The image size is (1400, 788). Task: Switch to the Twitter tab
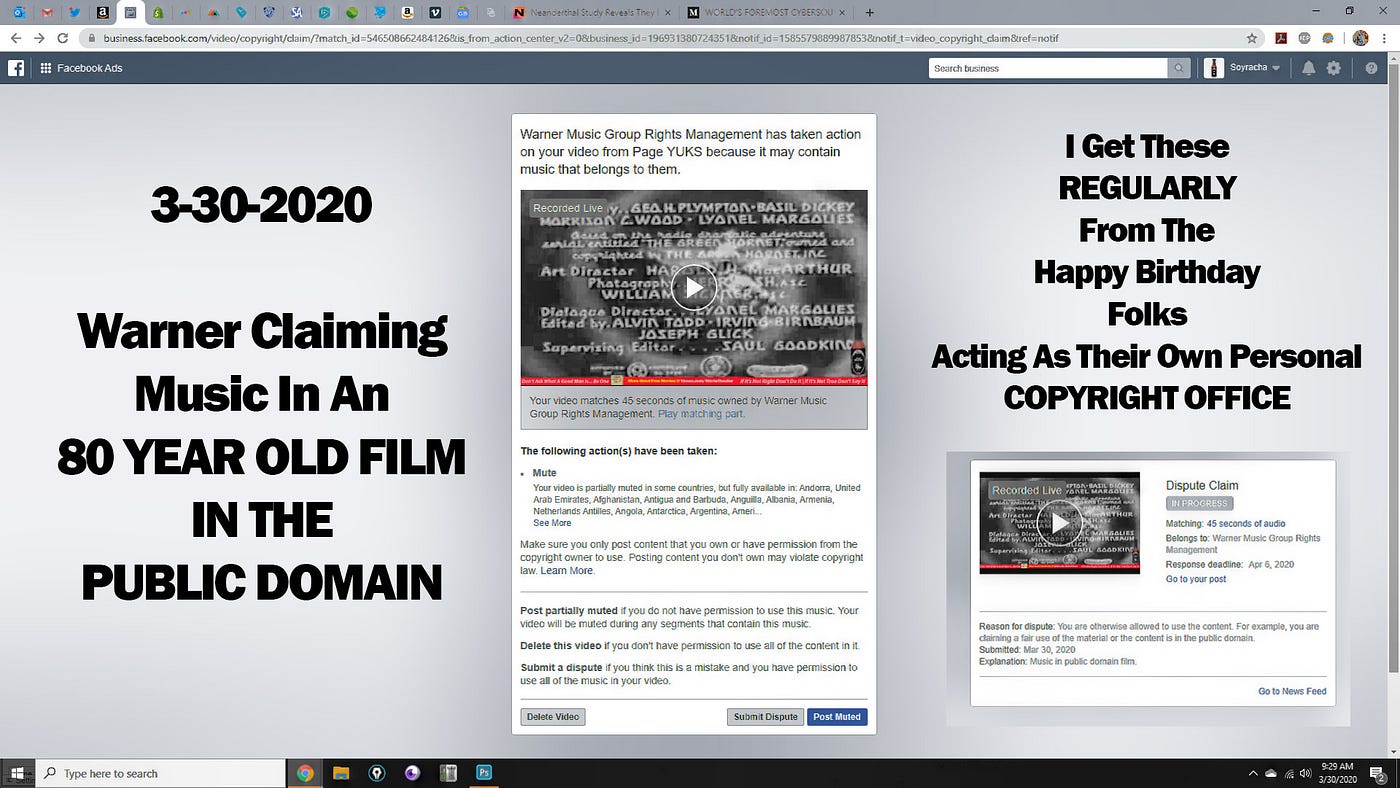tap(75, 13)
